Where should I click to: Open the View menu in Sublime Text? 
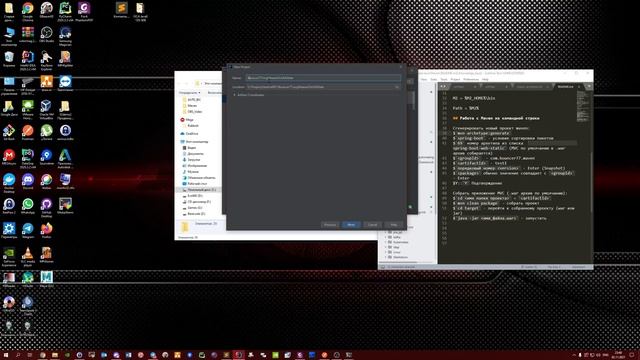click(424, 79)
